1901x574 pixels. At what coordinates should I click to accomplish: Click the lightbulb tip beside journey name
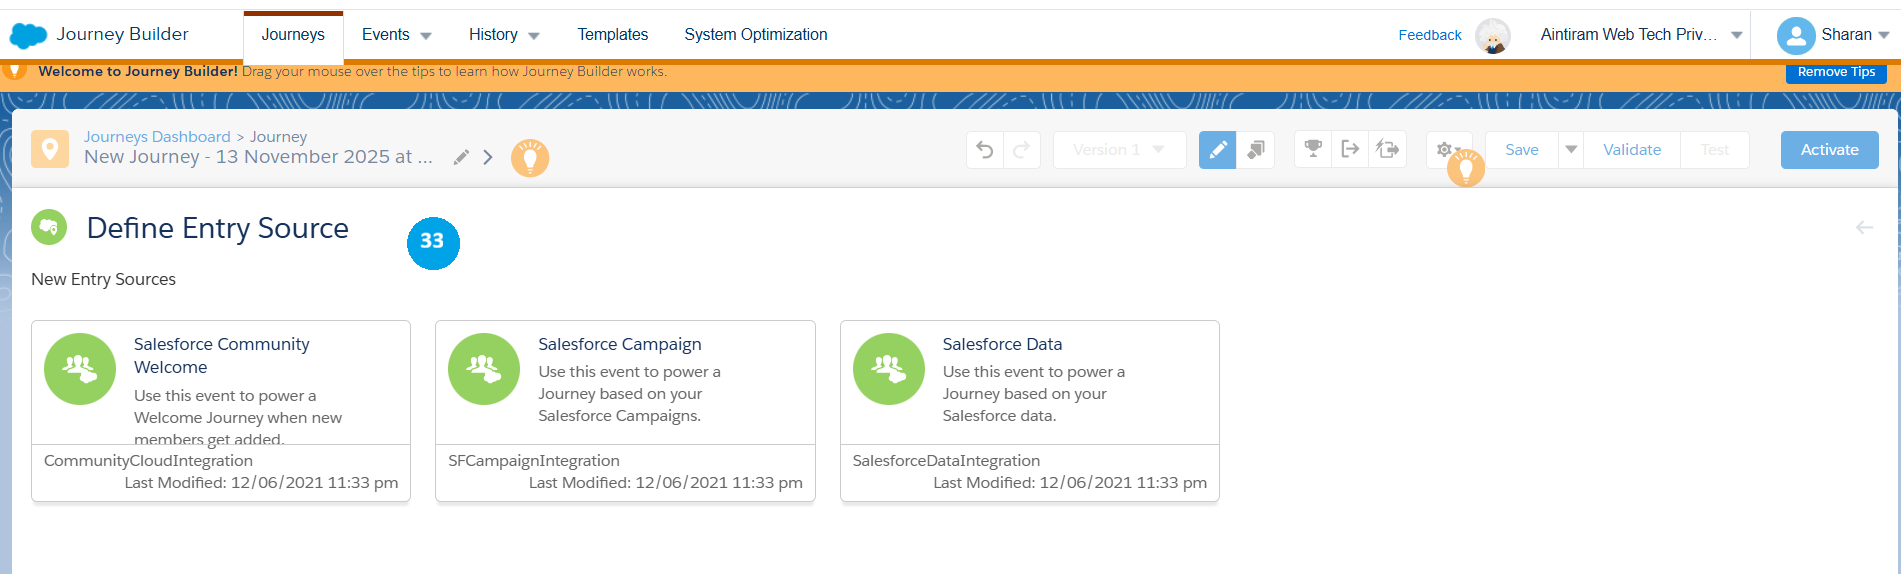[530, 158]
